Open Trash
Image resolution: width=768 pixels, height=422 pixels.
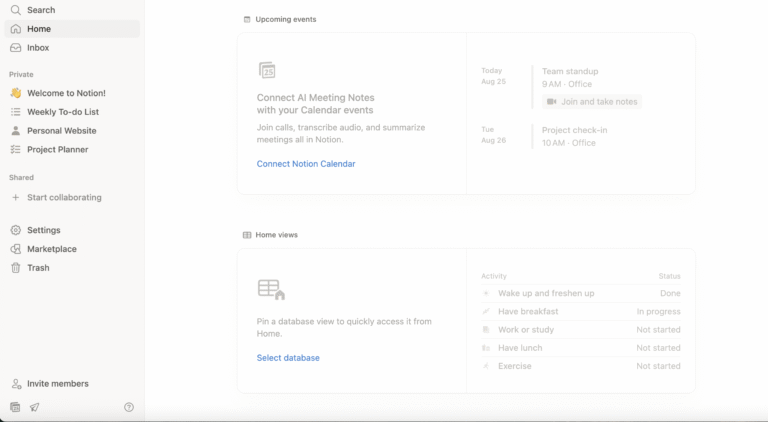click(x=72, y=268)
